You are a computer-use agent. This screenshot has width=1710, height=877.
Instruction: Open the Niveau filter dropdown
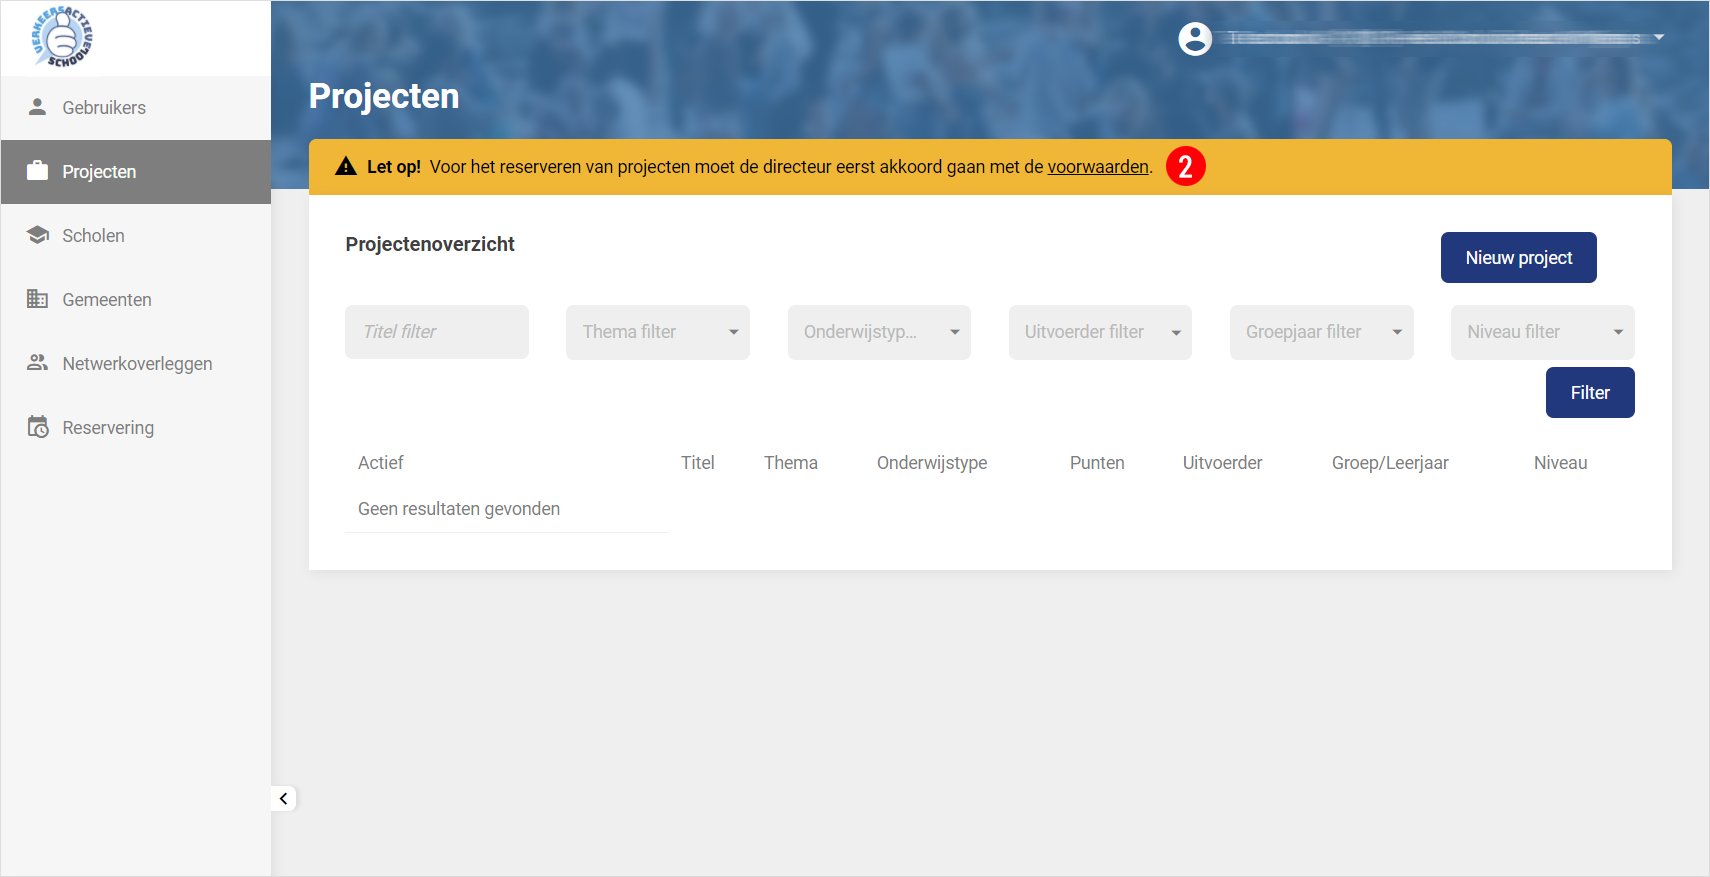click(x=1543, y=332)
